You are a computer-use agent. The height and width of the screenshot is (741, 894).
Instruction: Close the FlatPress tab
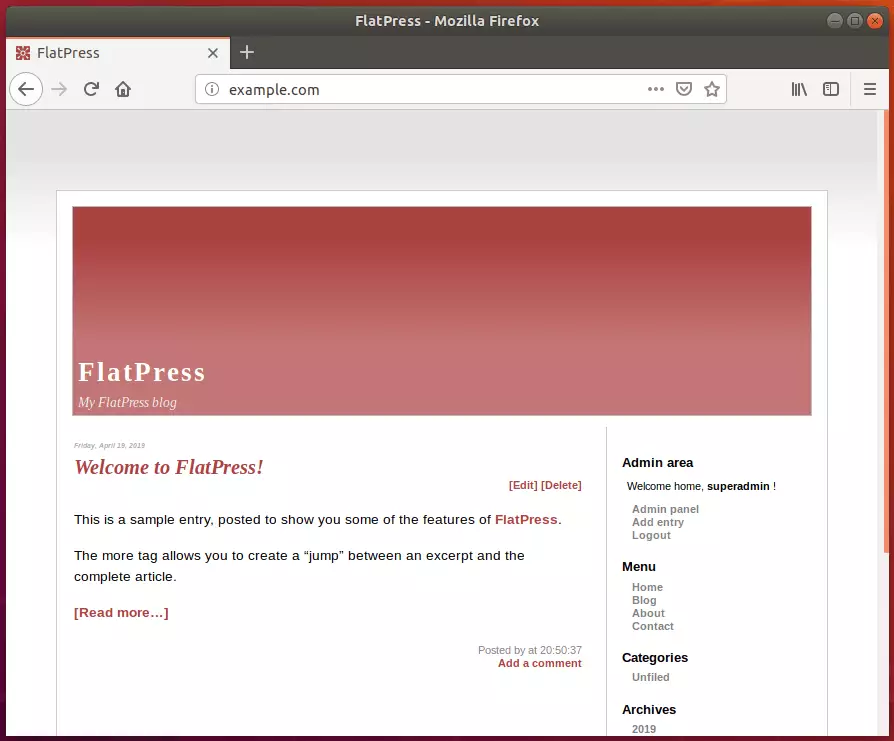click(x=213, y=53)
